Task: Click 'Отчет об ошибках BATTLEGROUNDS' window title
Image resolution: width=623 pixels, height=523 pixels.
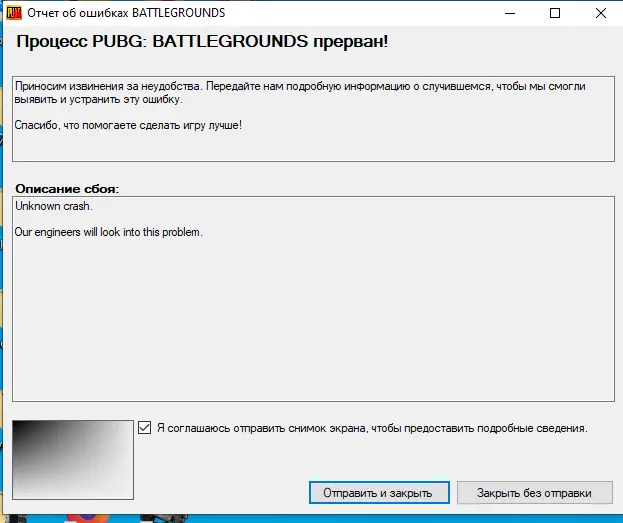Action: coord(126,13)
